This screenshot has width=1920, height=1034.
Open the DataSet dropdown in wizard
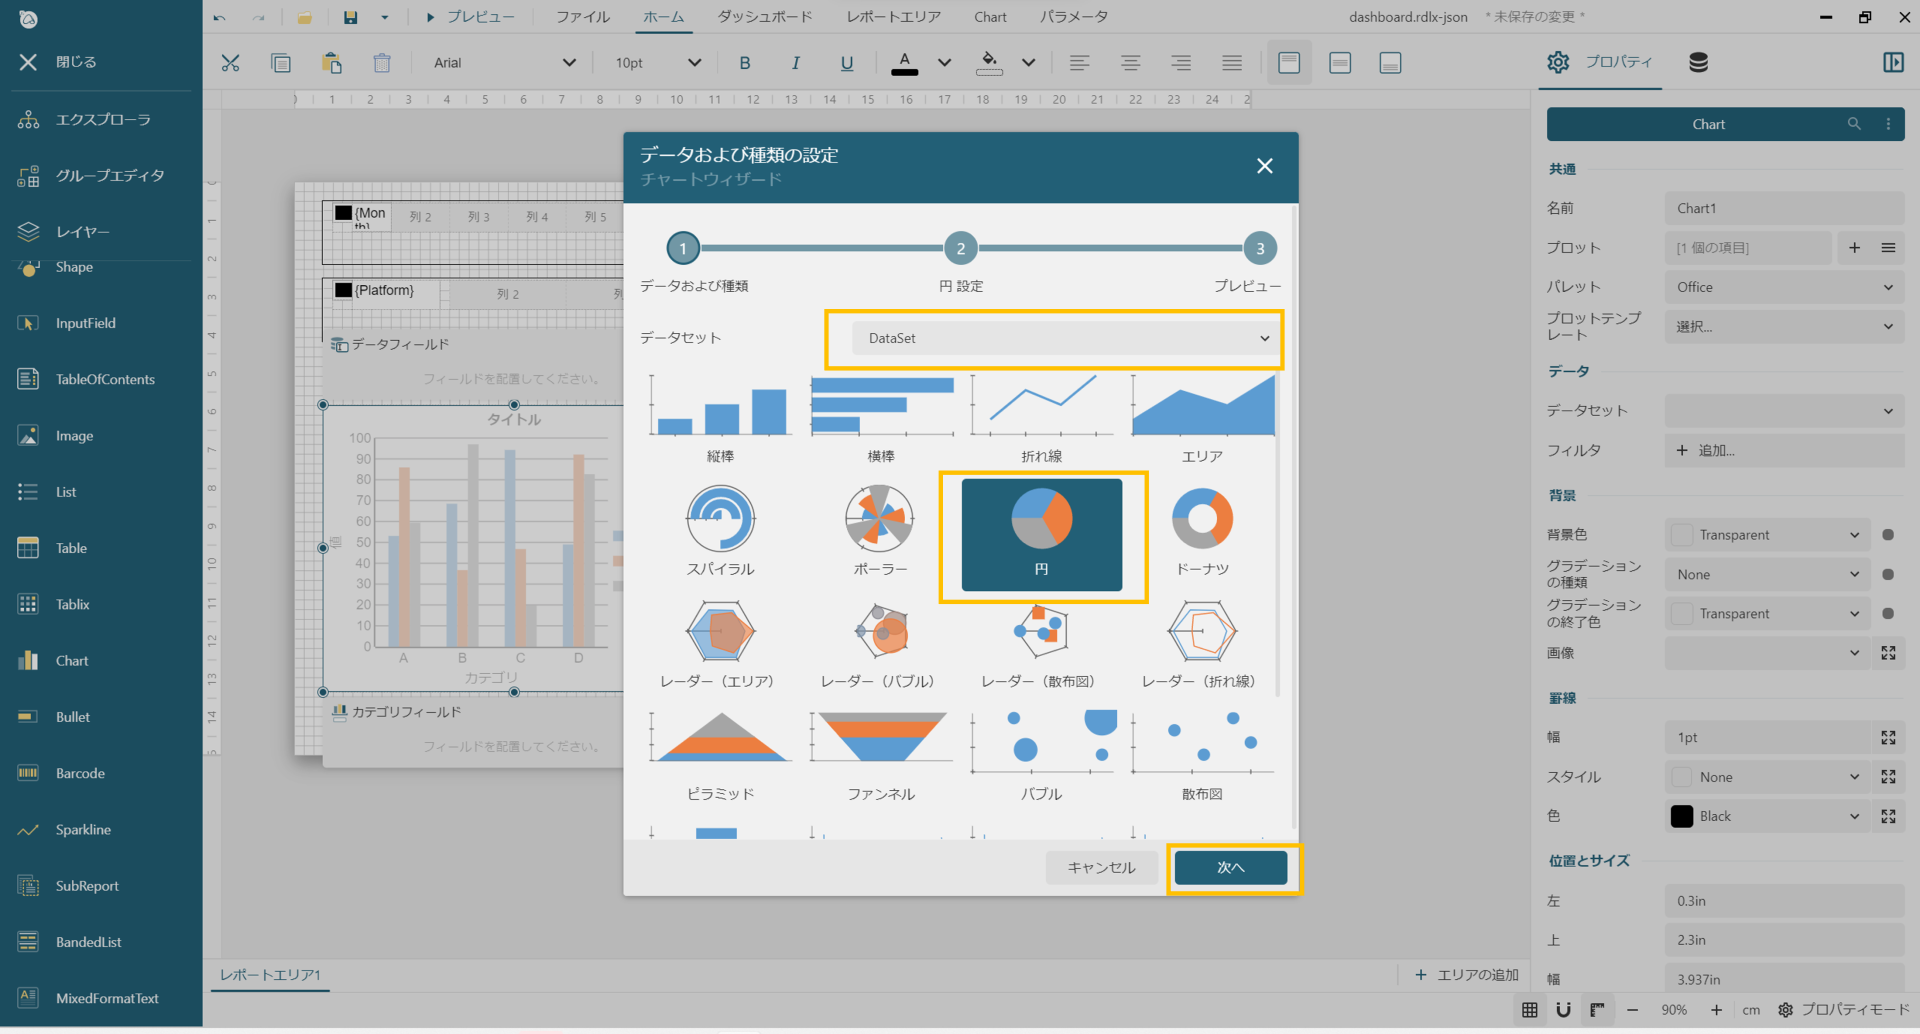[x=1067, y=339]
